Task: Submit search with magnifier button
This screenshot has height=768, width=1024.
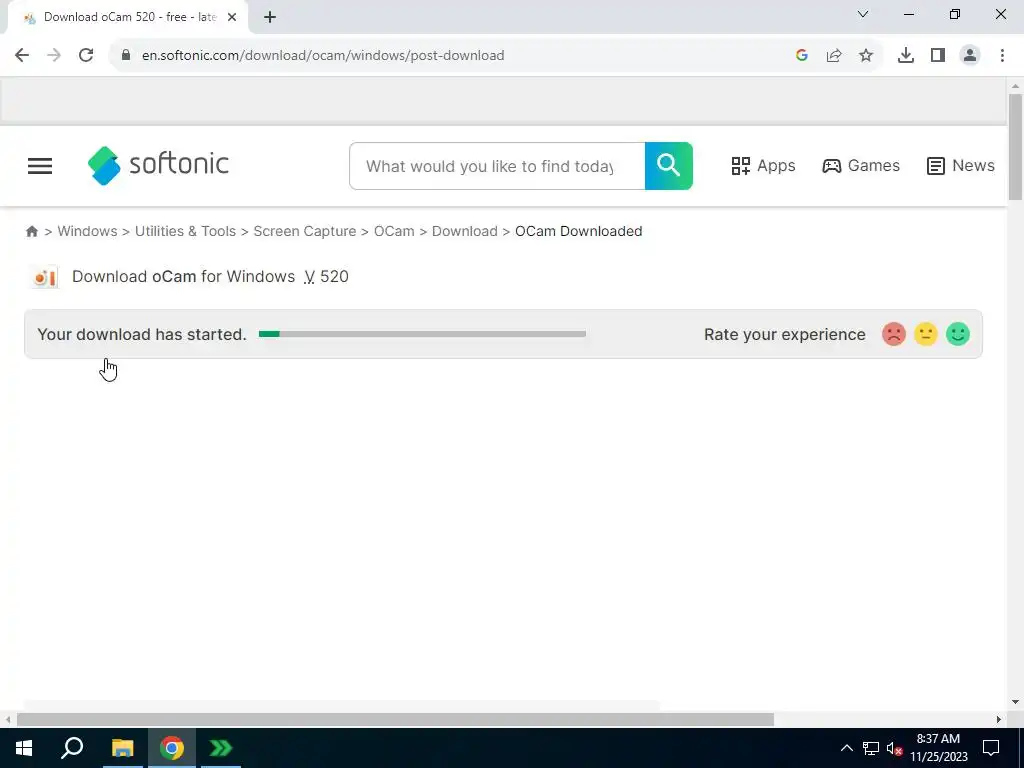Action: click(669, 166)
